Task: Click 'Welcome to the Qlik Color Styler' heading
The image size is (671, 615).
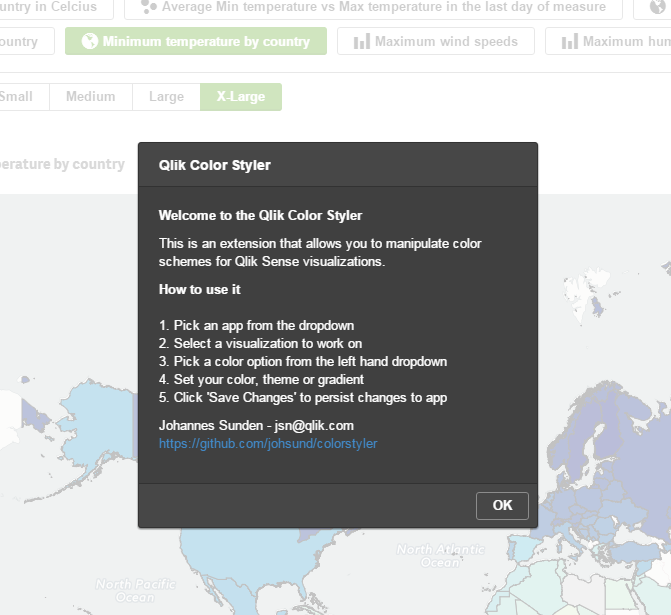Action: tap(260, 215)
